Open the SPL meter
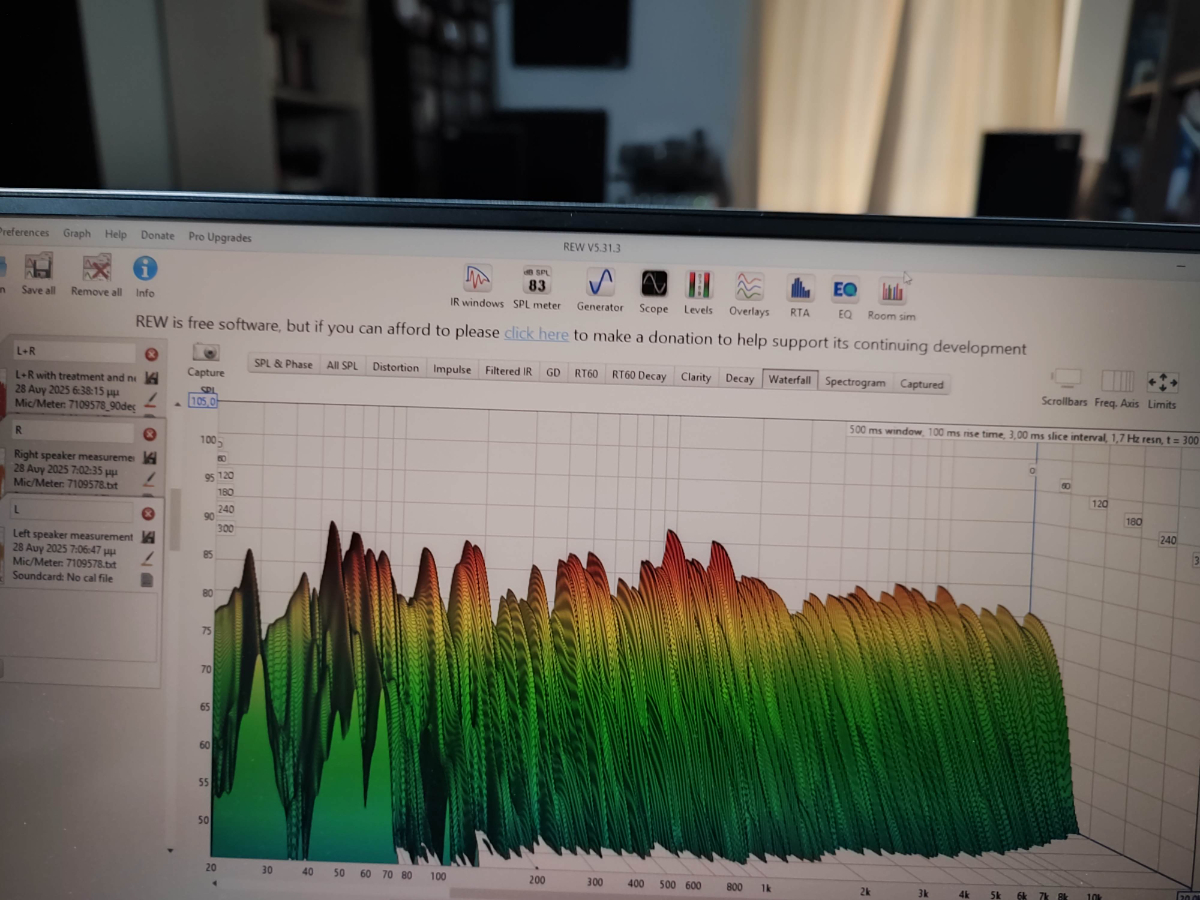This screenshot has height=900, width=1200. point(537,282)
